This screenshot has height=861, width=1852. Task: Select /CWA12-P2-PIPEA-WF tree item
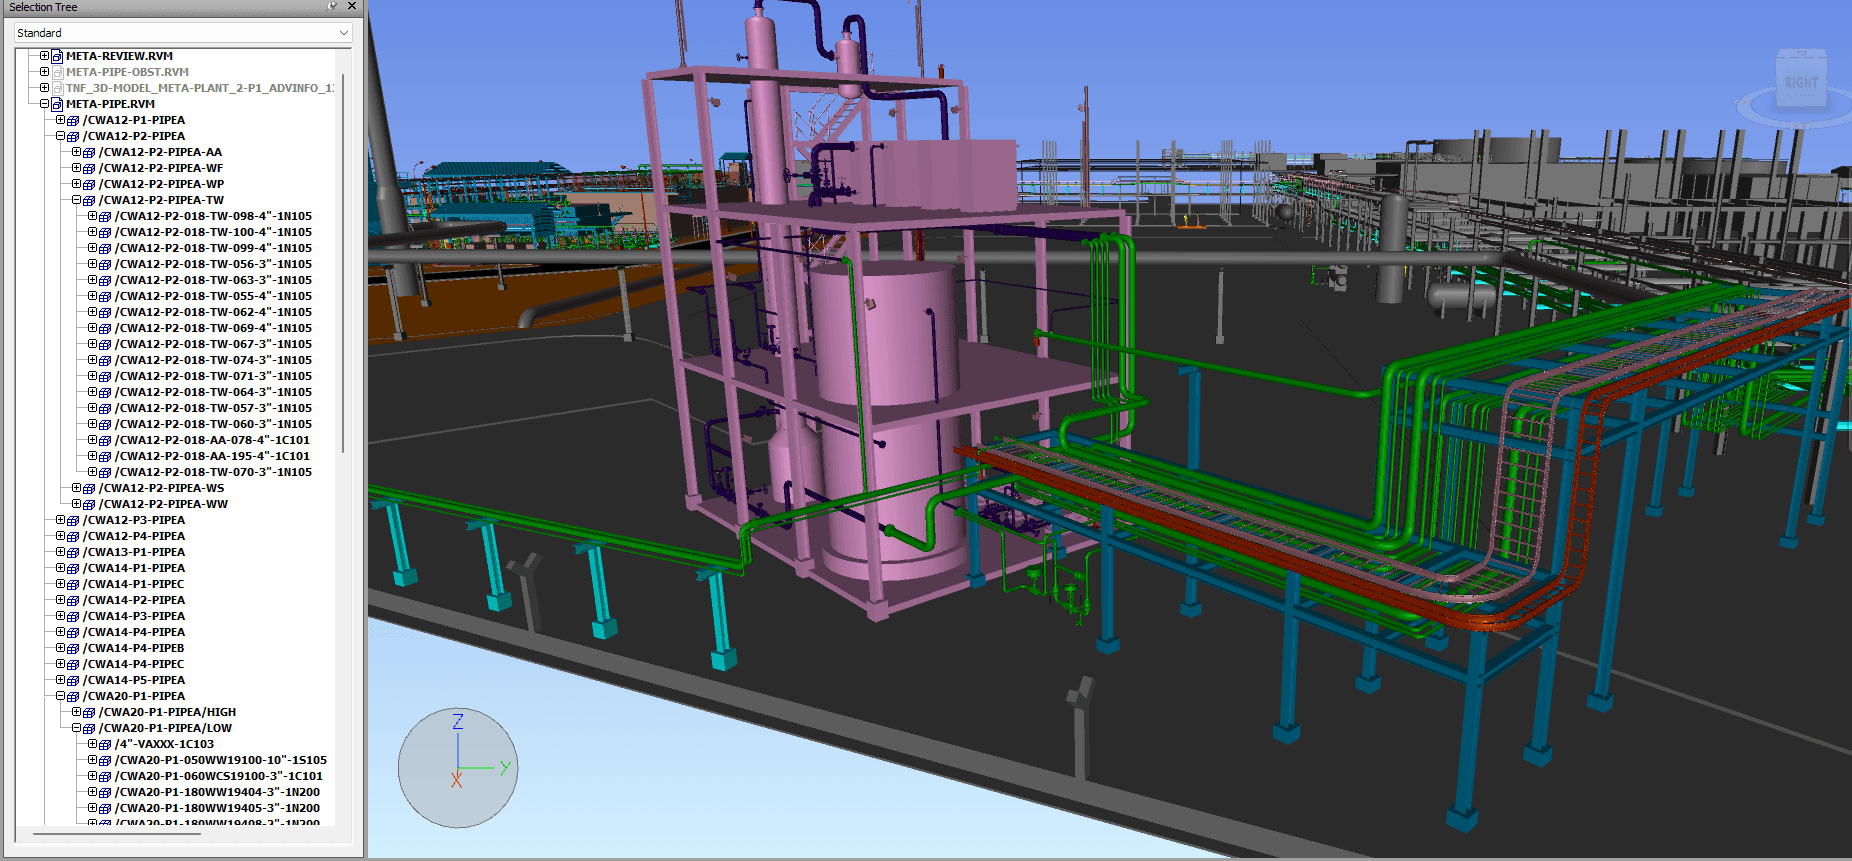pos(161,168)
